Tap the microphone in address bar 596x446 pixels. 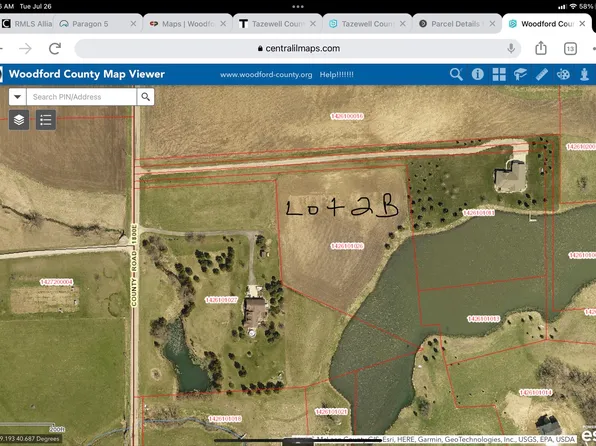[511, 48]
